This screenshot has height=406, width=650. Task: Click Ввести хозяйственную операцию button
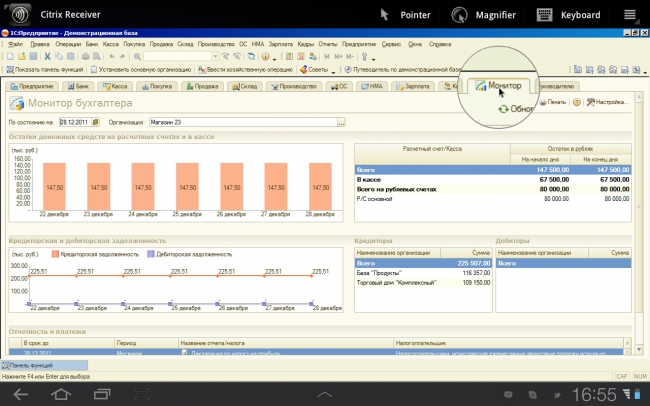coord(245,70)
